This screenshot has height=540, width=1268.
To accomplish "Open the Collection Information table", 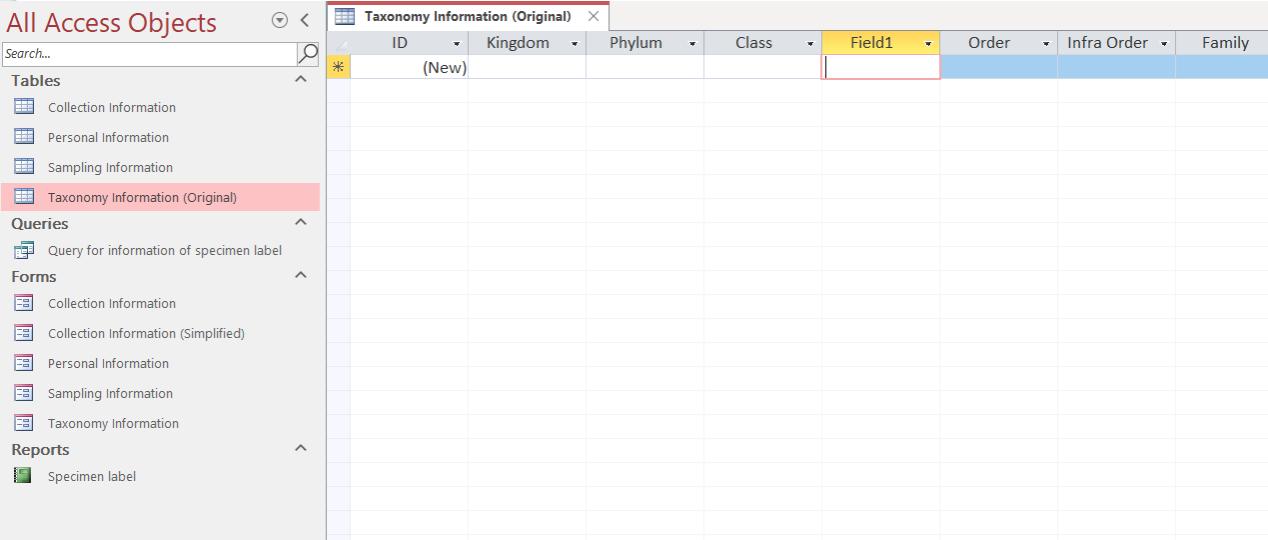I will click(x=112, y=107).
